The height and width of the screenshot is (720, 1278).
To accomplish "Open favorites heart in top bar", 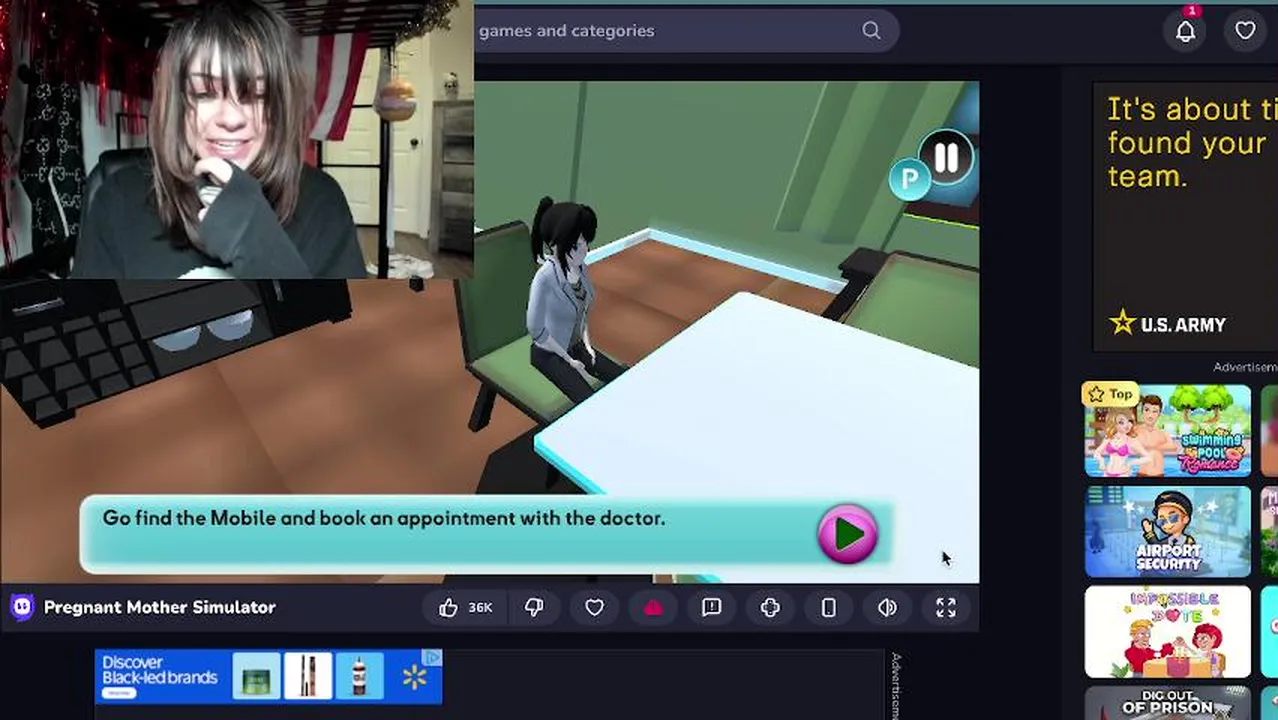I will [x=1245, y=31].
